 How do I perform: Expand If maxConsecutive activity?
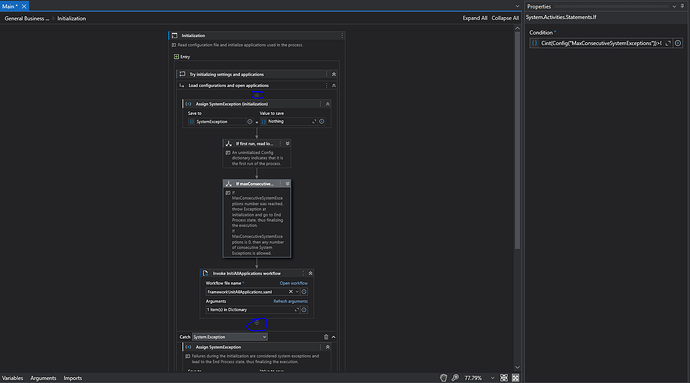[x=287, y=184]
